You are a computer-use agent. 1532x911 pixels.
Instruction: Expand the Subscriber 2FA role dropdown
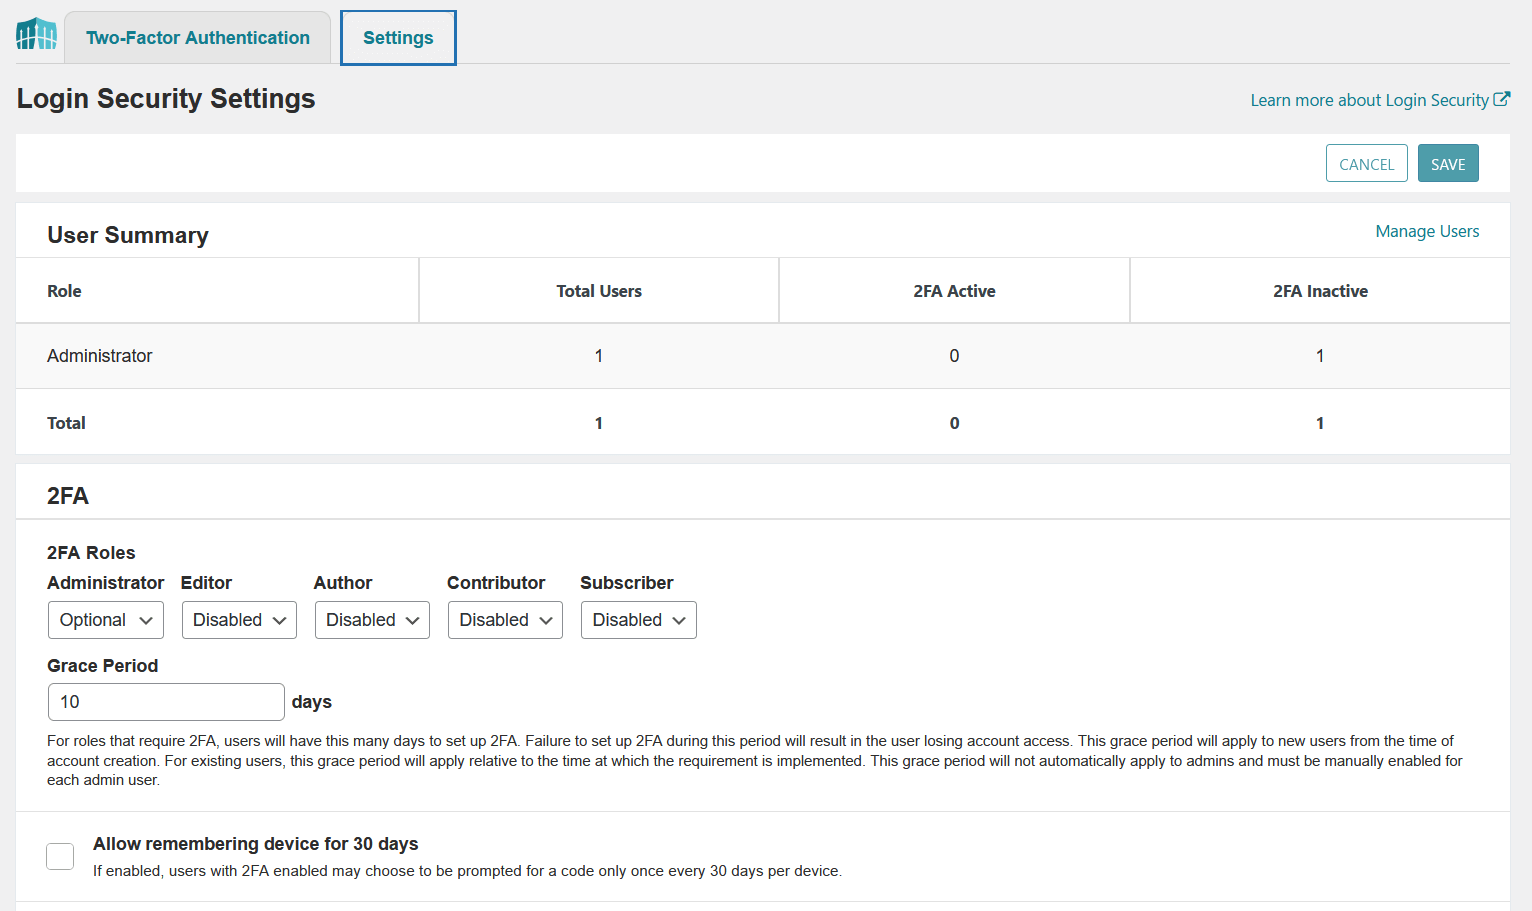click(639, 620)
